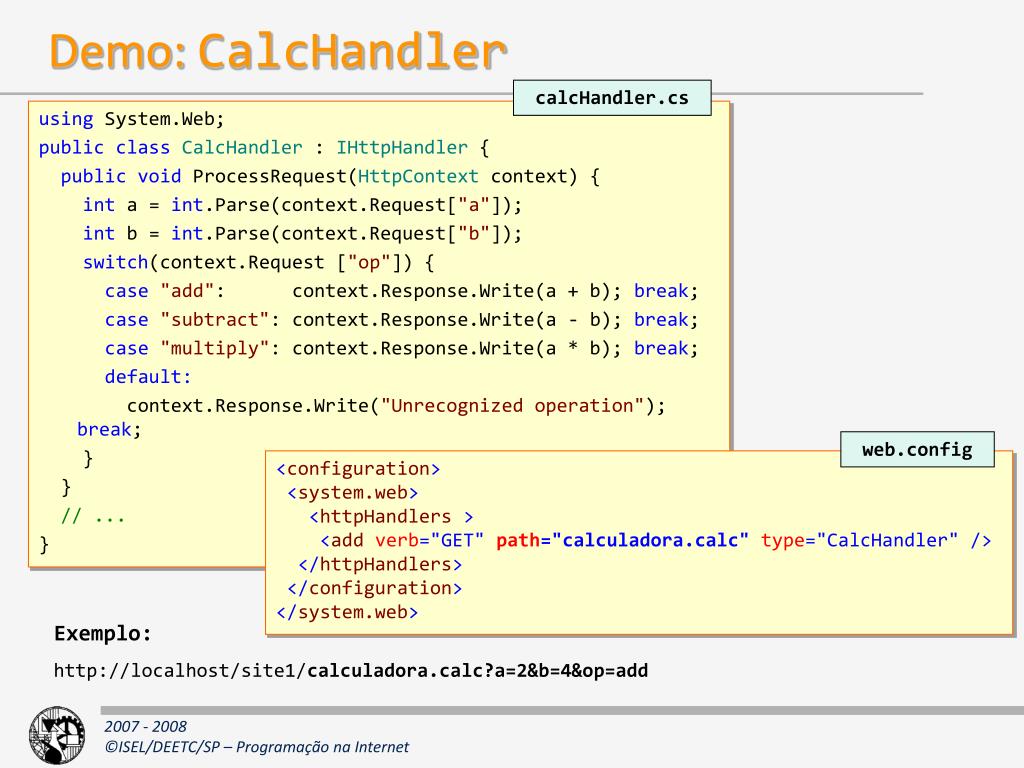The image size is (1024, 768).
Task: Click the case "add" code line
Action: (x=401, y=291)
